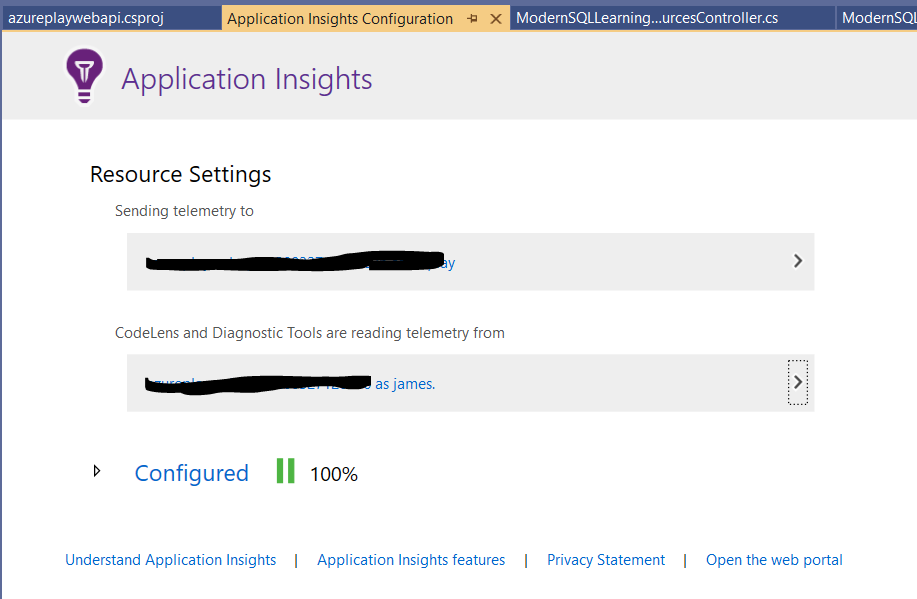Open Application Insights features link
This screenshot has width=917, height=599.
411,560
